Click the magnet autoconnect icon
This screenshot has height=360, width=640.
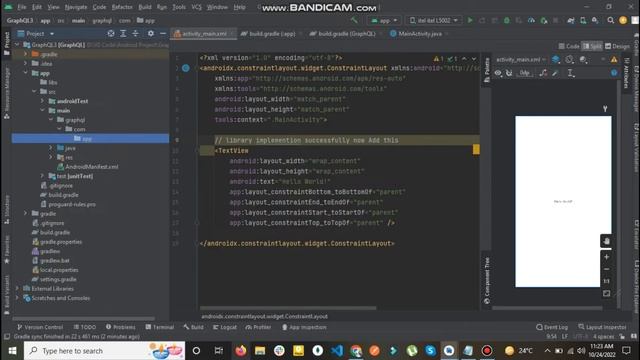(509, 73)
